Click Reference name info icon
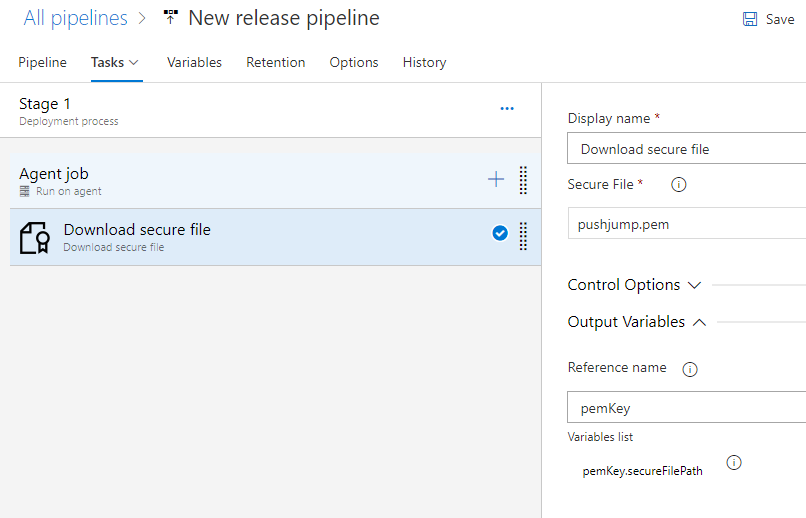The height and width of the screenshot is (518, 806). click(x=689, y=369)
